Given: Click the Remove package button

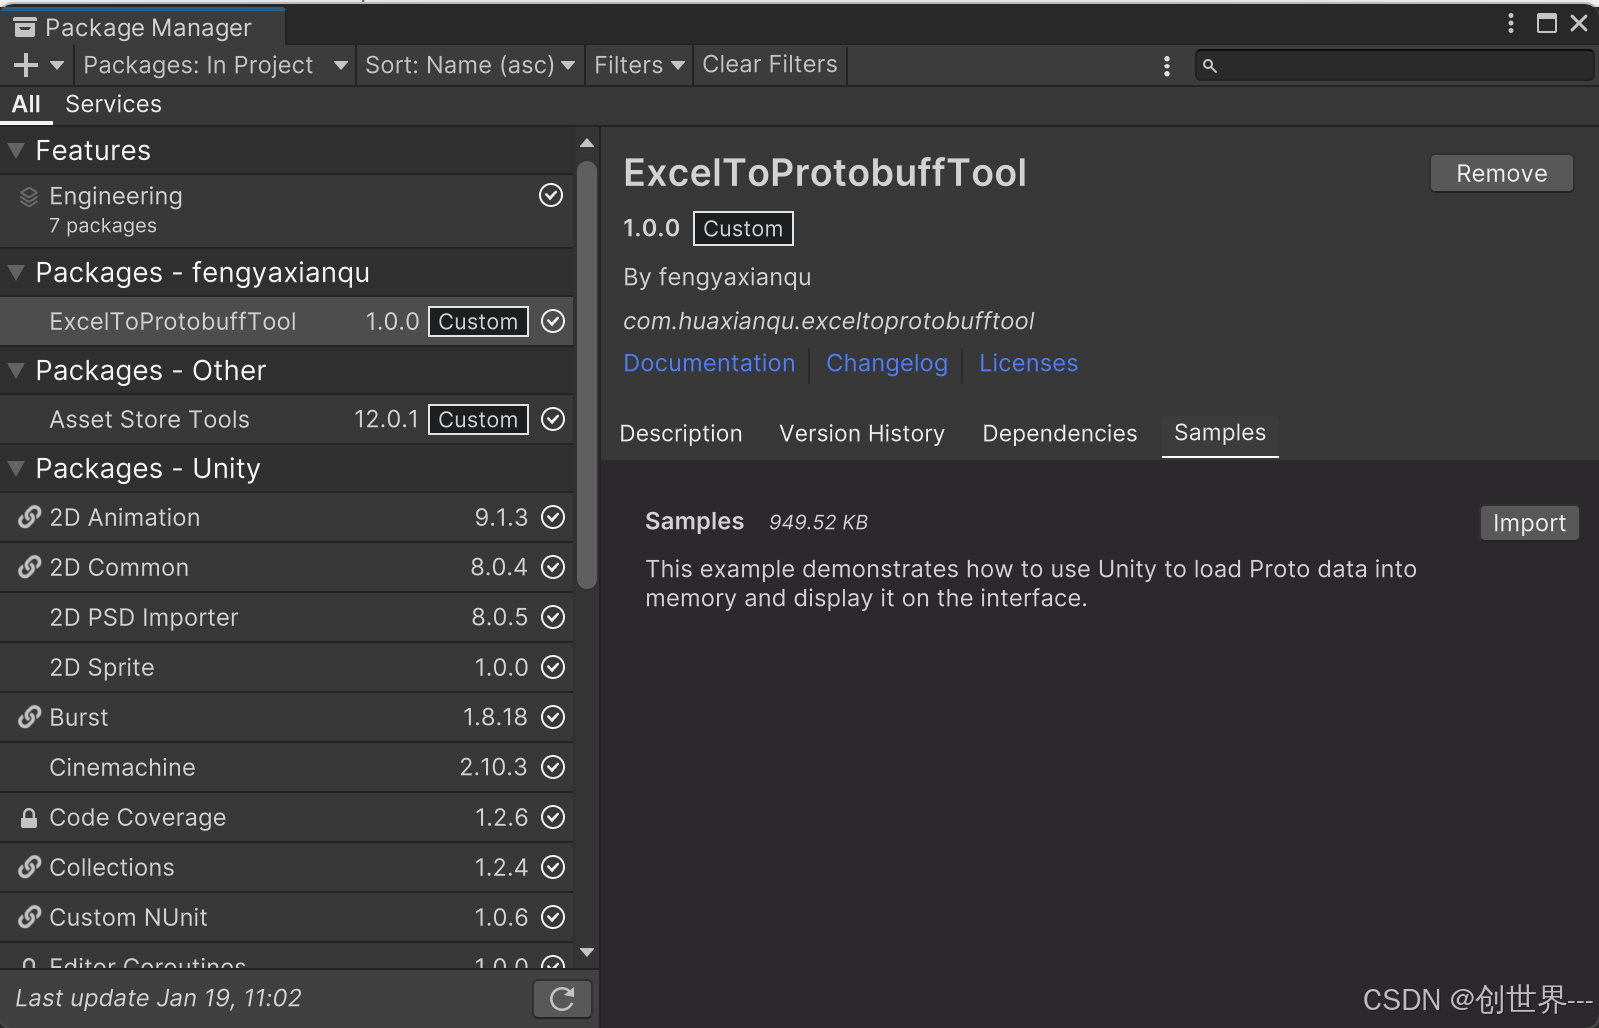Looking at the screenshot, I should click(x=1501, y=173).
